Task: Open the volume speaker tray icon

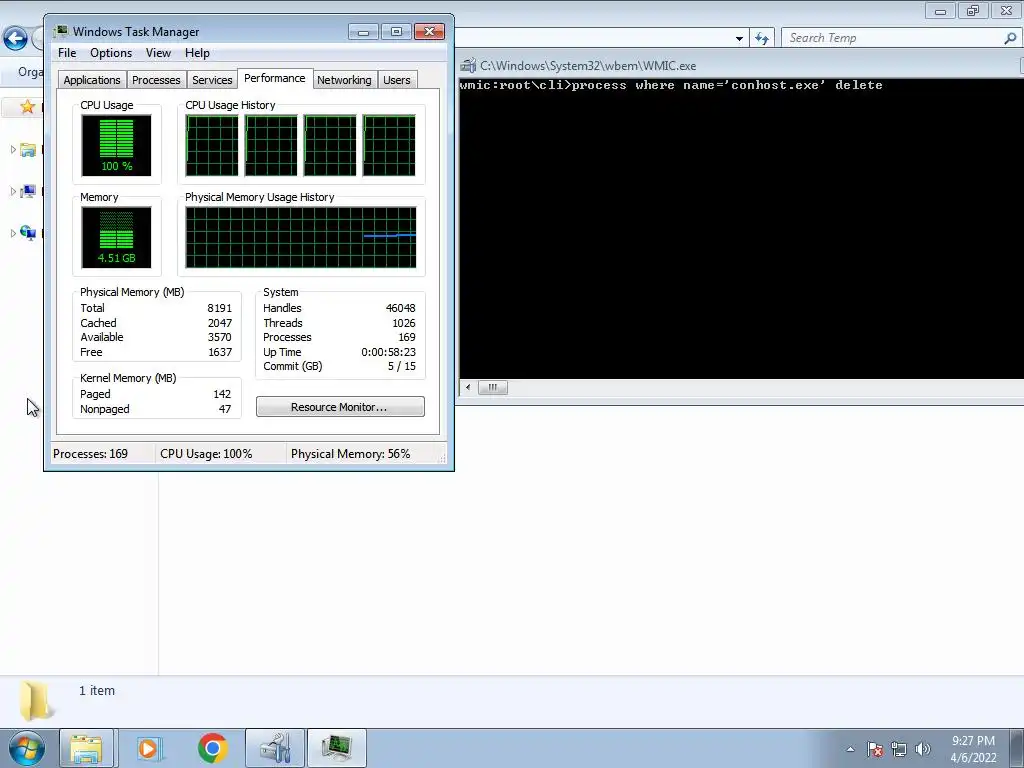Action: [922, 749]
